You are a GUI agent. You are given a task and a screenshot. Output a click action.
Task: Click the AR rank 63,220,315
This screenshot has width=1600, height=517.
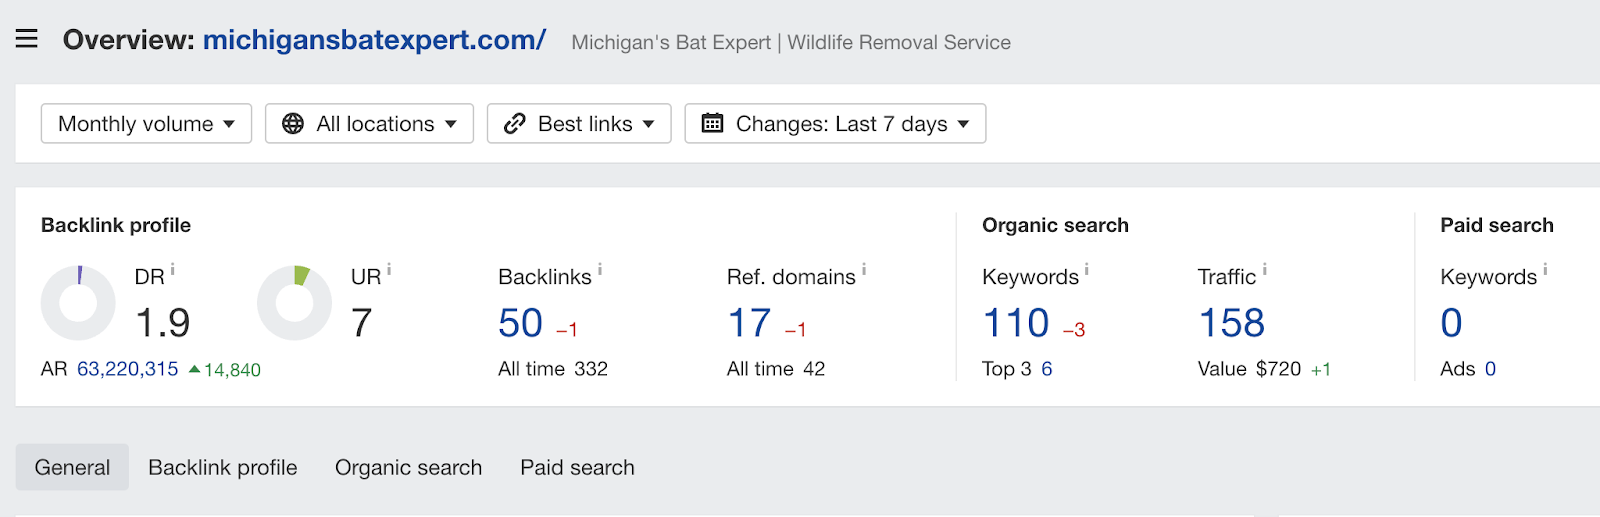(128, 369)
